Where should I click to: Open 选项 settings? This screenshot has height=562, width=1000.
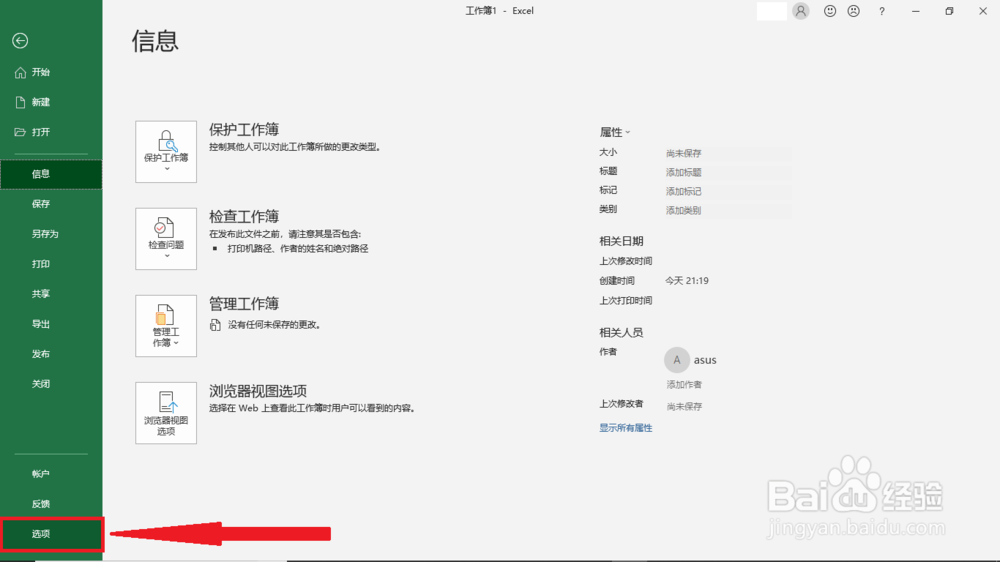pyautogui.click(x=51, y=534)
